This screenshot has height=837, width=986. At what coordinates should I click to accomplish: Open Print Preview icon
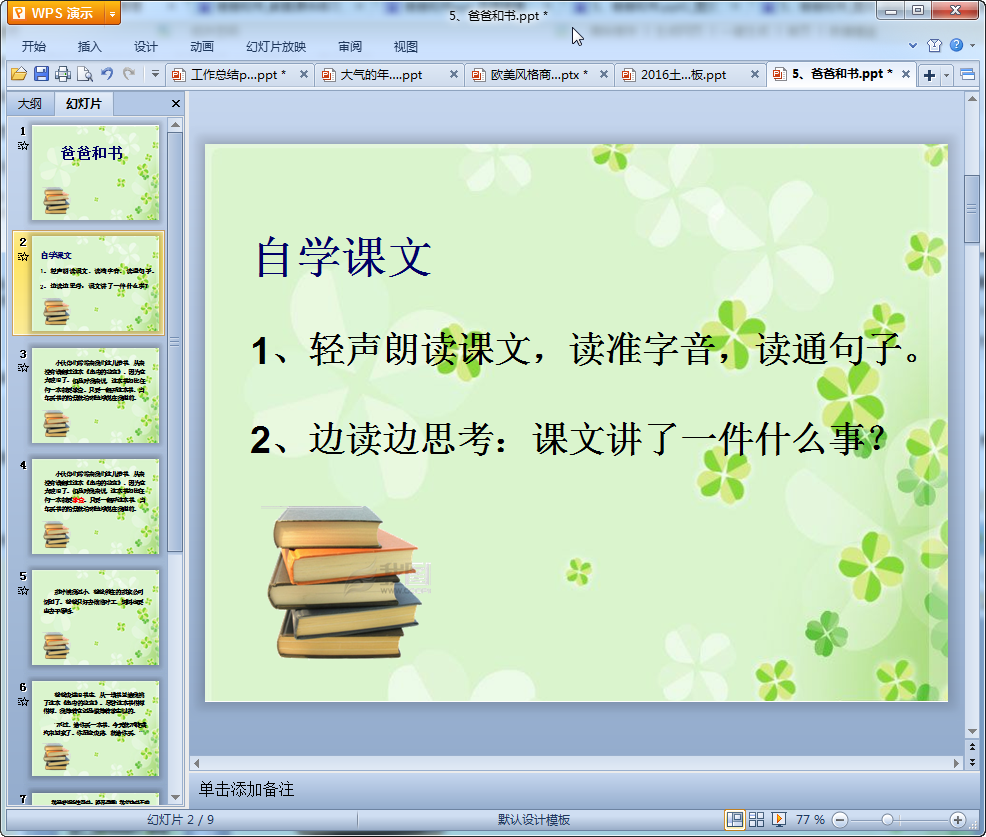(x=85, y=74)
